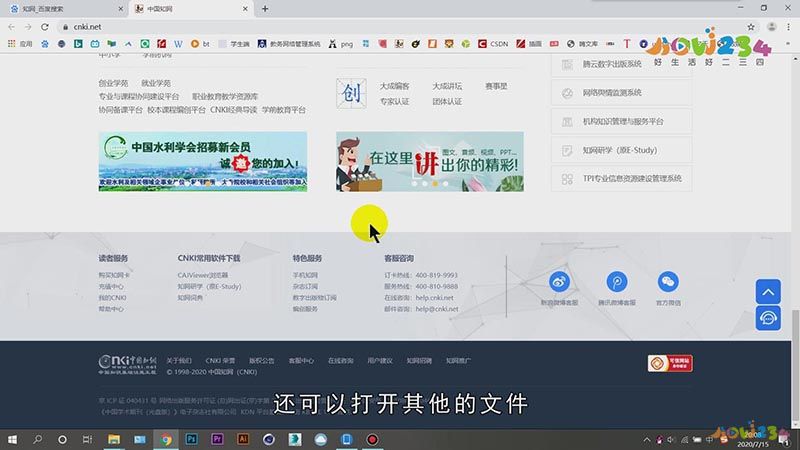Open the 团体认证 link

447,102
